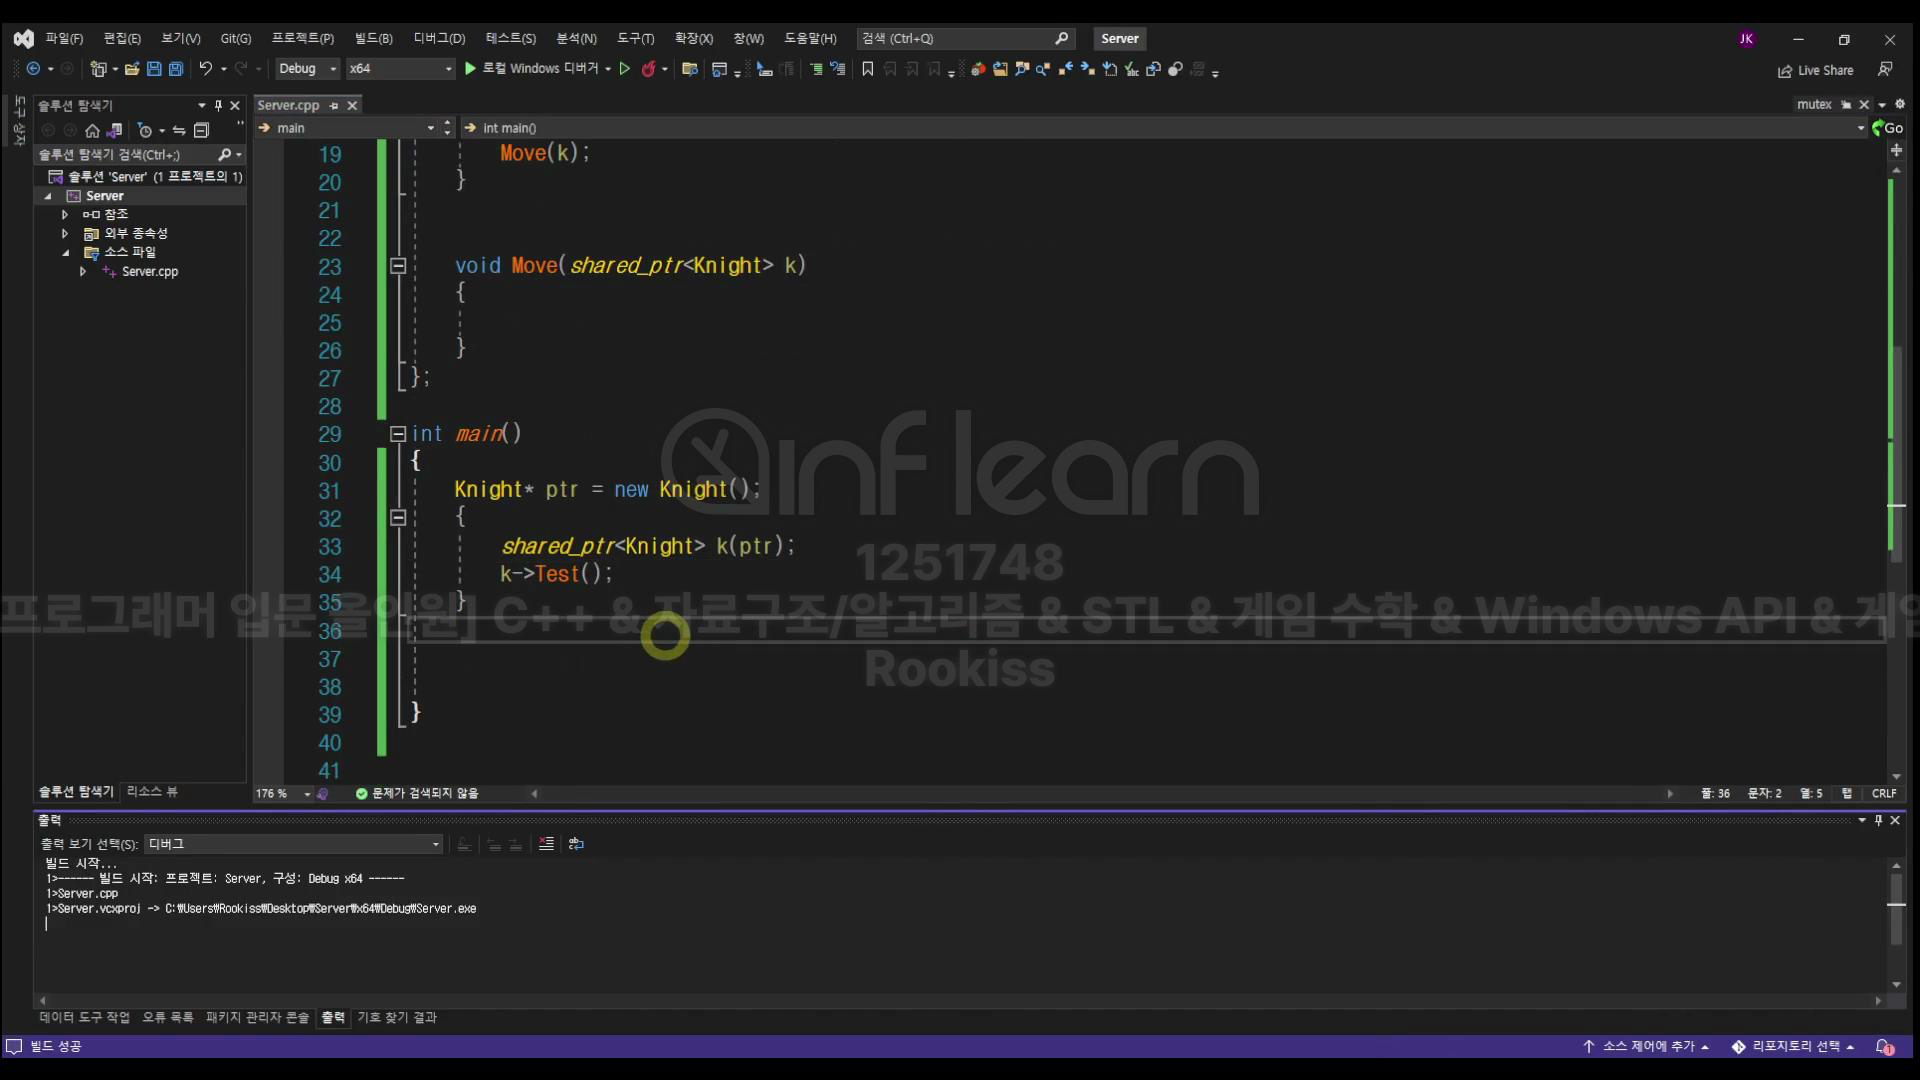The height and width of the screenshot is (1080, 1920).
Task: Open the 빌드(B) menu
Action: click(373, 38)
